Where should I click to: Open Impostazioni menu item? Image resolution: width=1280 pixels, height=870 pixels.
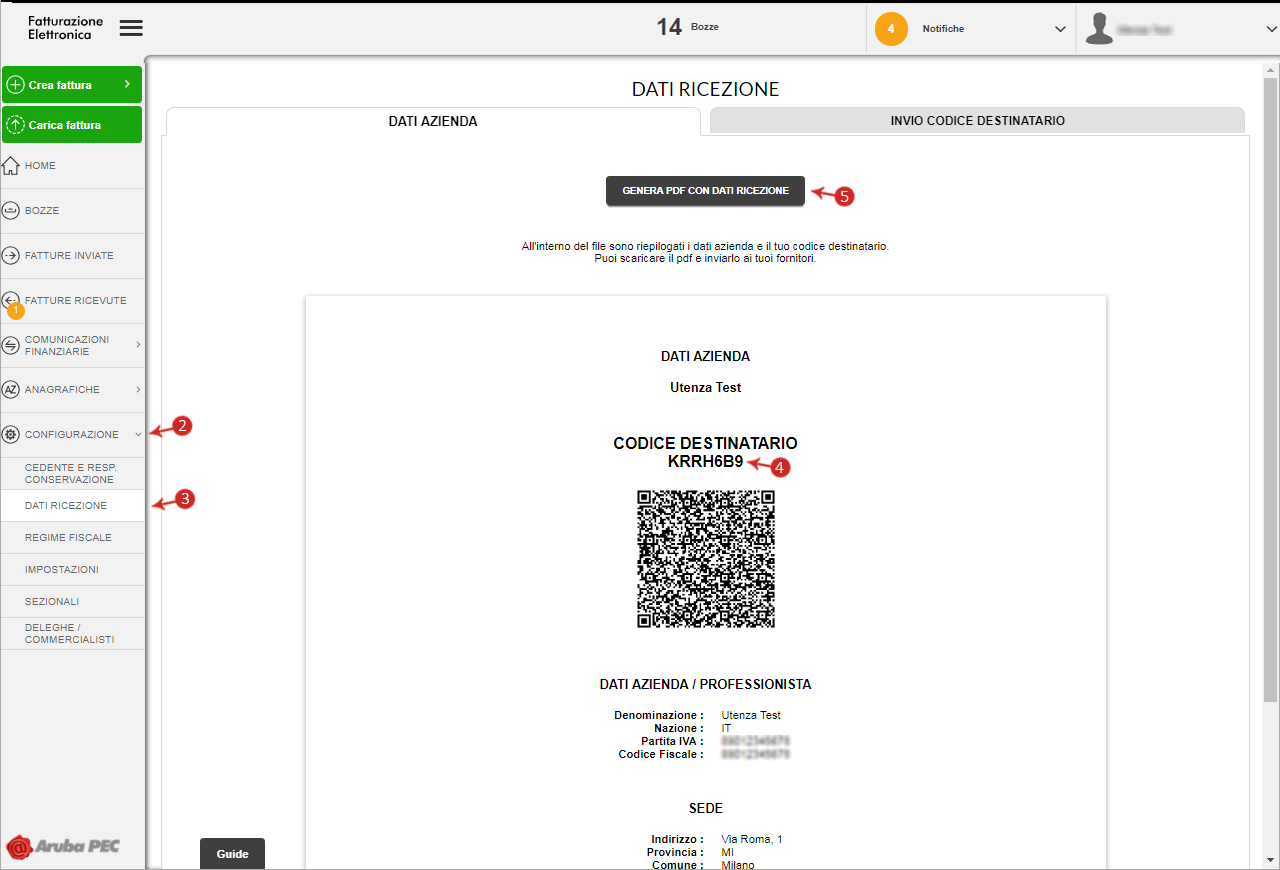72,569
